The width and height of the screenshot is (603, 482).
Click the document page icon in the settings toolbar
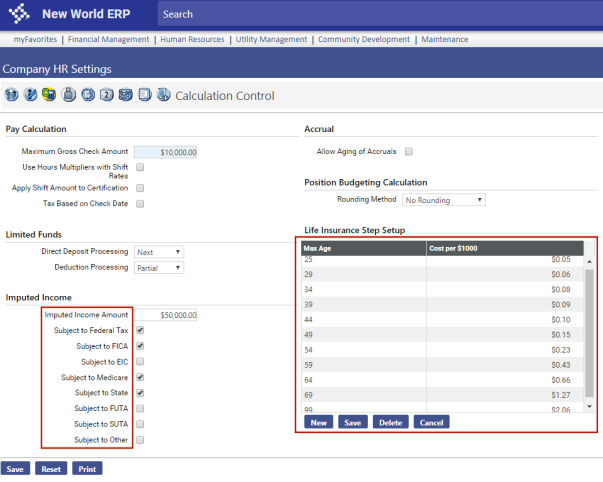click(x=145, y=96)
